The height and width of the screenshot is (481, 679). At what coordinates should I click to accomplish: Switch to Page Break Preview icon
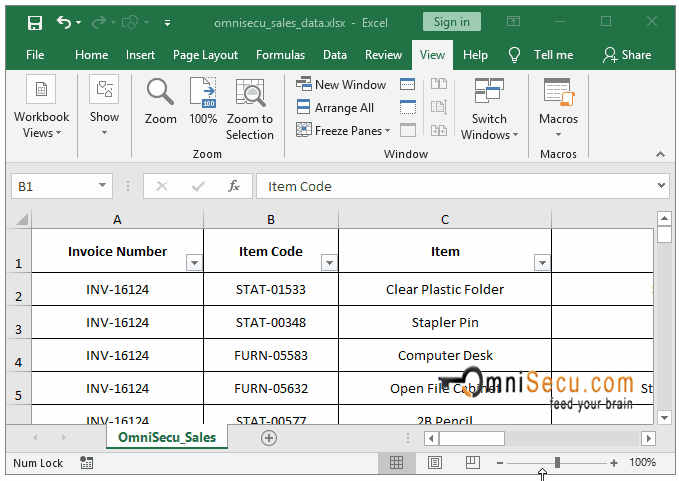pyautogui.click(x=473, y=463)
